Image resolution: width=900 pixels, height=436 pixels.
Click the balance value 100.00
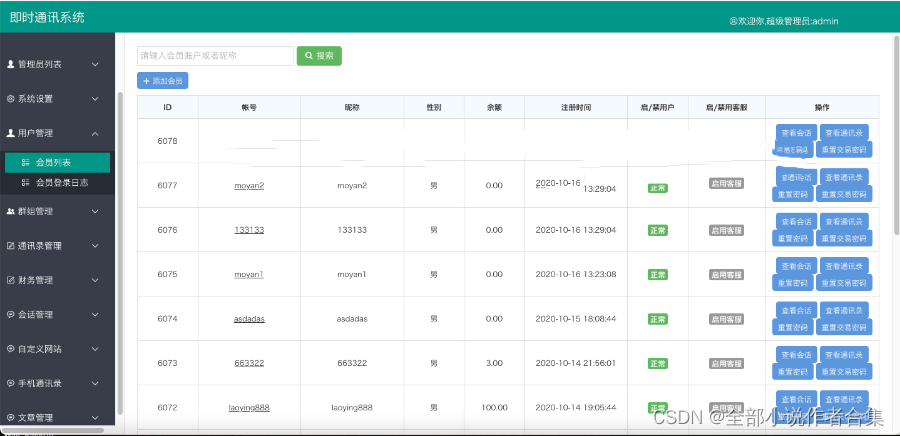click(494, 408)
